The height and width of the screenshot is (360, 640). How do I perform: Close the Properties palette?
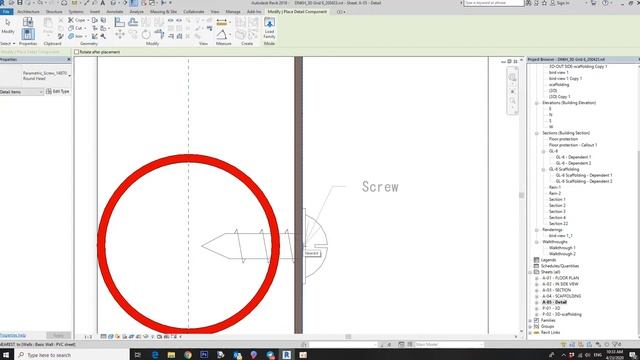[x=69, y=60]
